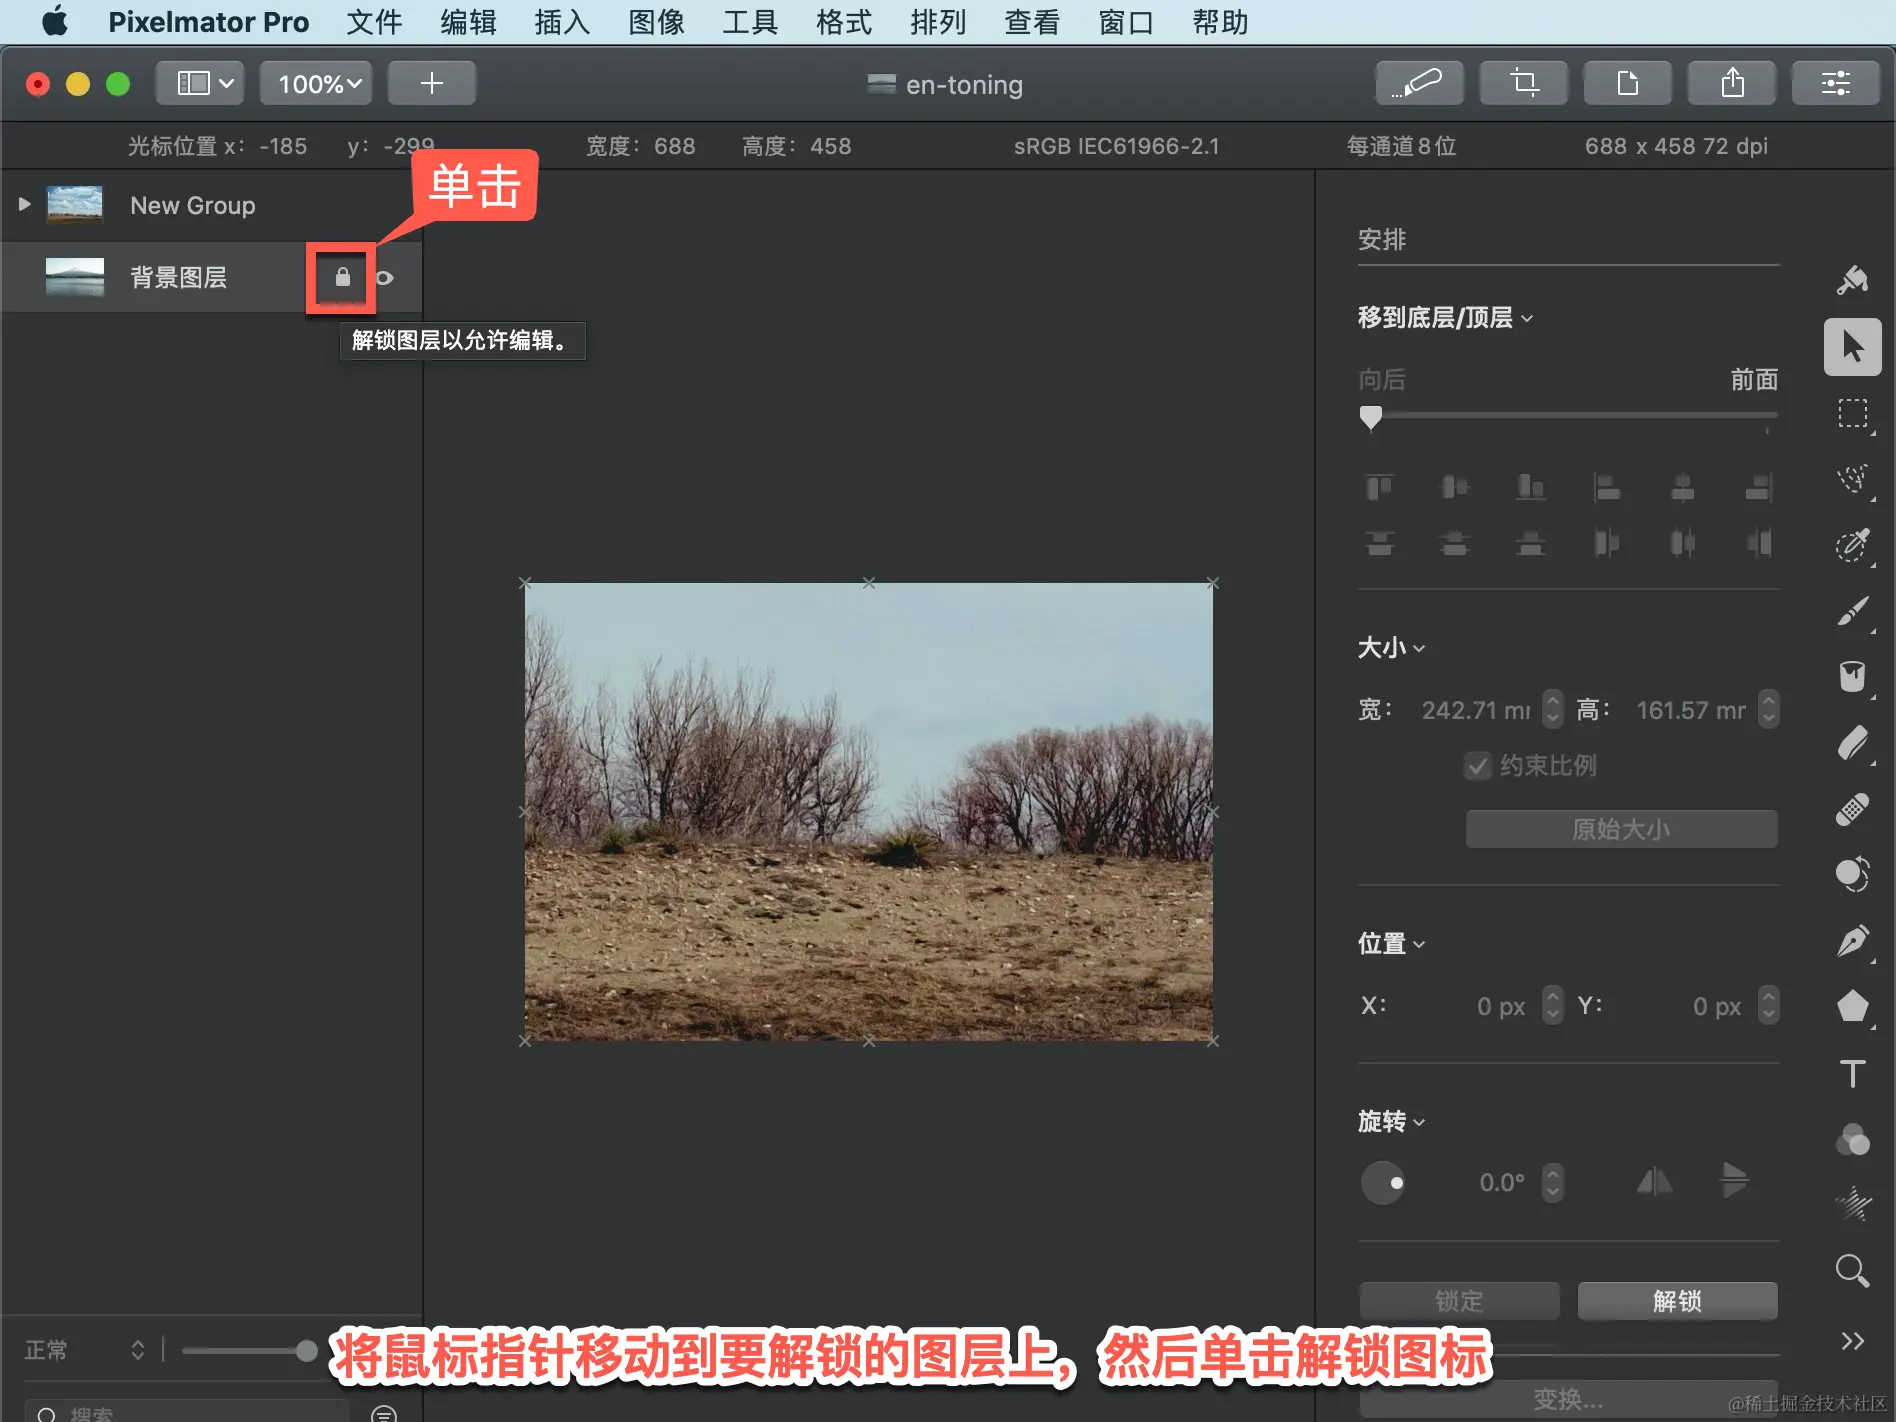Toggle the 约束比例 checkbox
Screen dimensions: 1896x1422
pyautogui.click(x=1477, y=766)
